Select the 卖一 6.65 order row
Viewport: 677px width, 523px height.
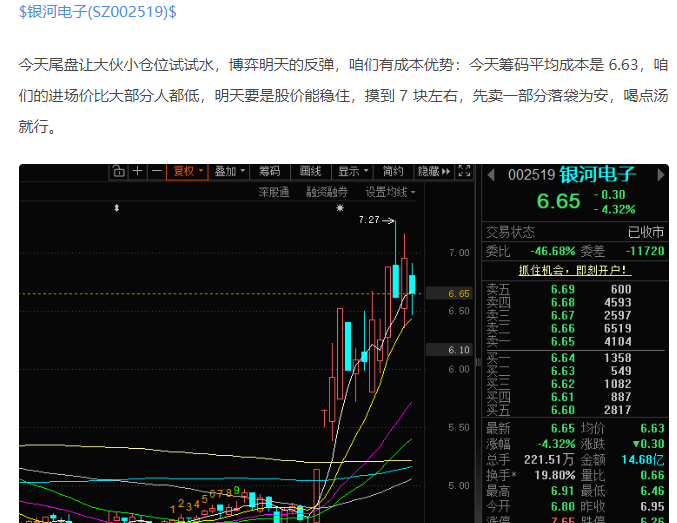tap(575, 342)
